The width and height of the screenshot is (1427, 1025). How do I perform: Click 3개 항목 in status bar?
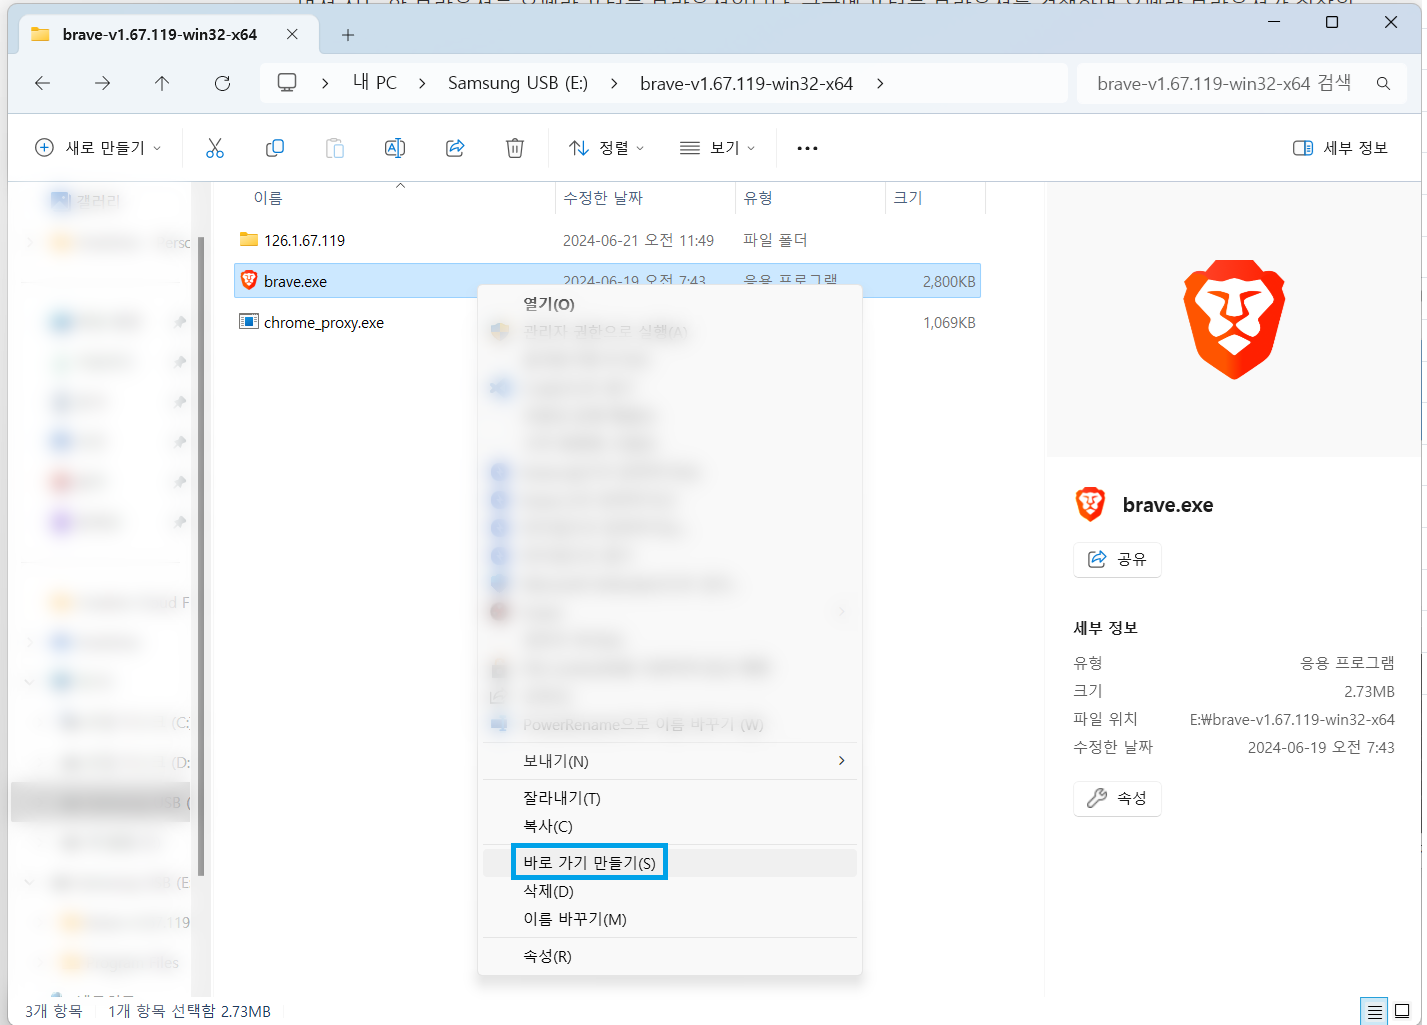tap(54, 1011)
